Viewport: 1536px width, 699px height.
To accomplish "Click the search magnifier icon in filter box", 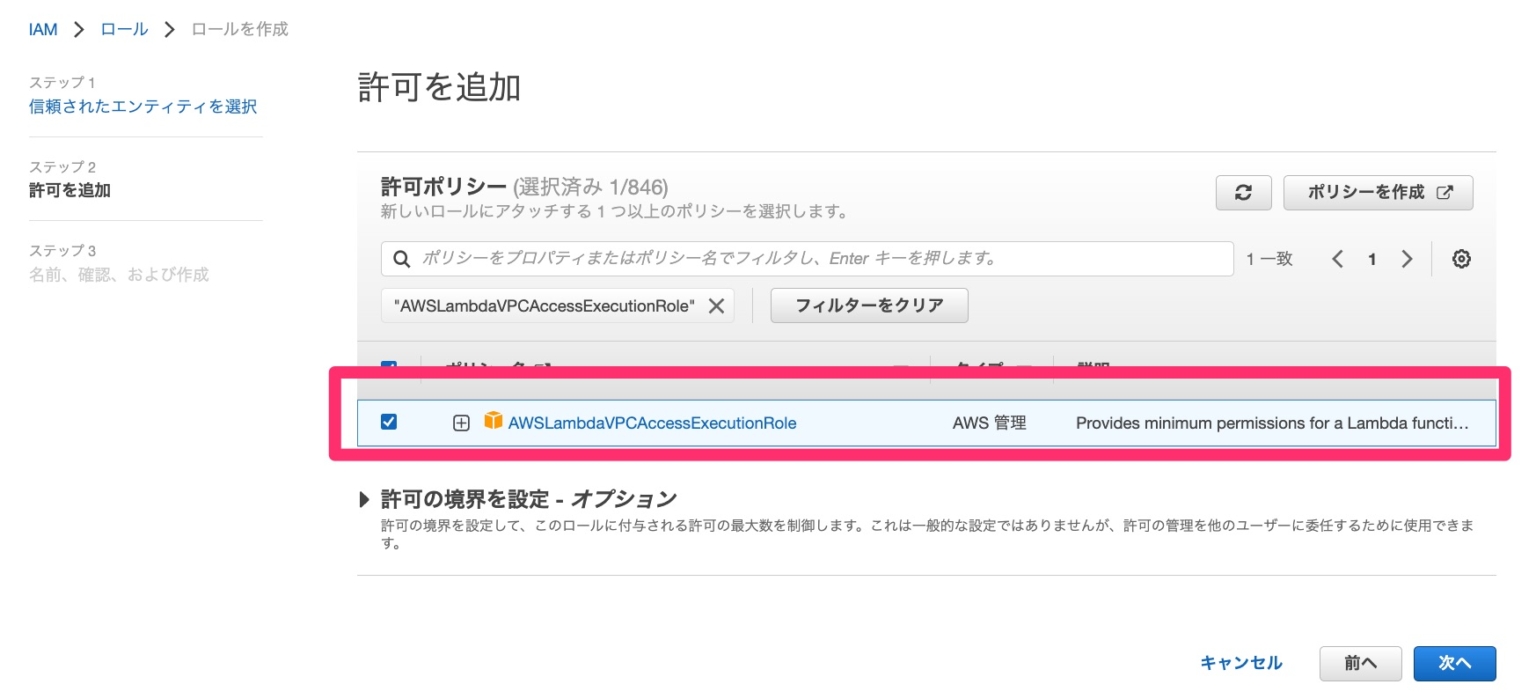I will [401, 259].
